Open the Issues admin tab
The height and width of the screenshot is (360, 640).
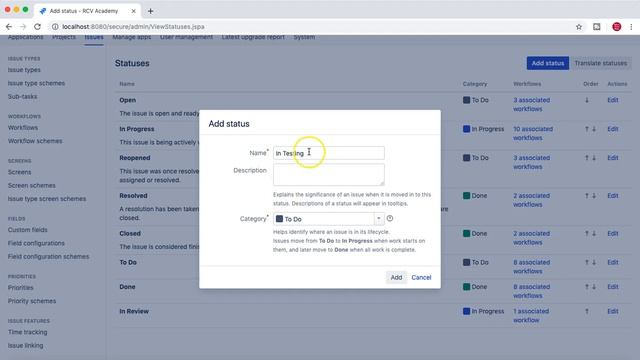94,38
